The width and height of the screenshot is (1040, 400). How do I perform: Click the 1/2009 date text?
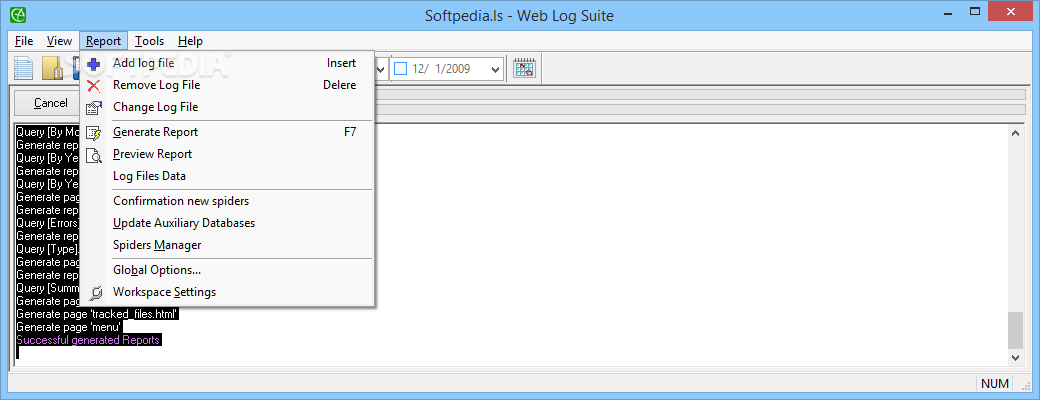pyautogui.click(x=454, y=68)
